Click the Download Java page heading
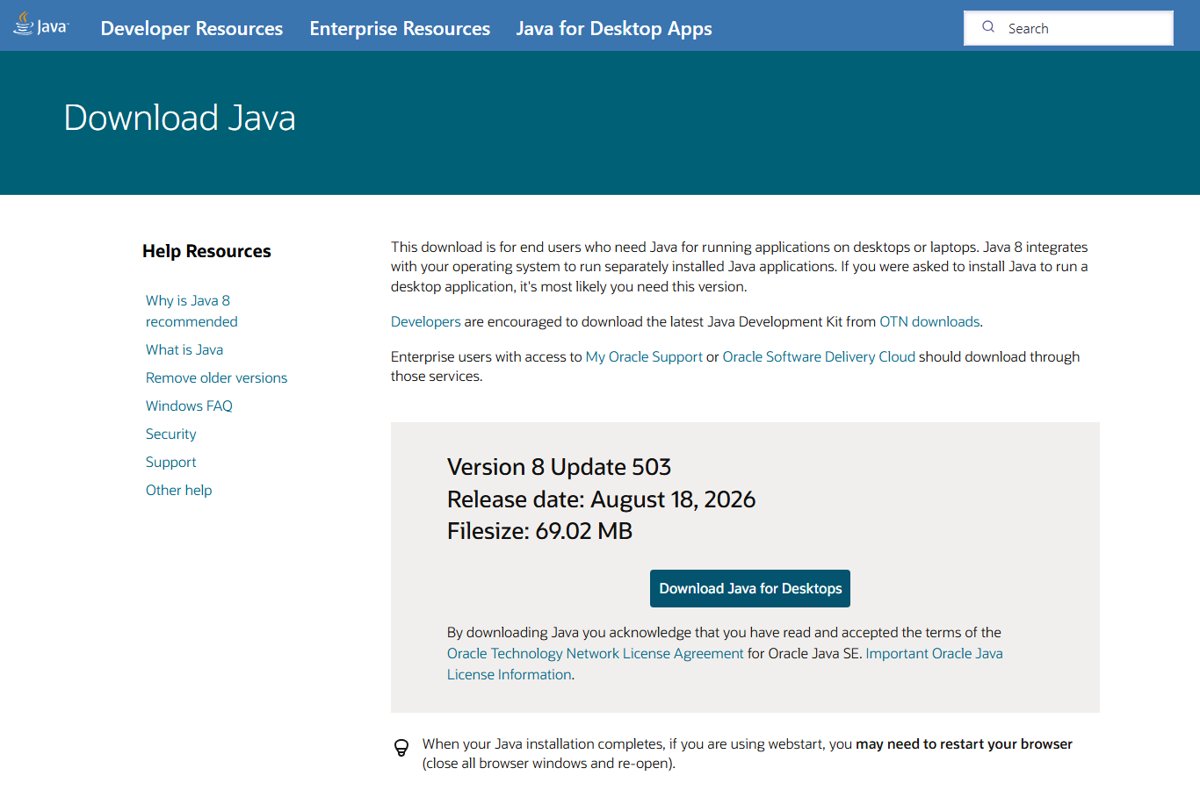Screen dimensions: 1200x790 (x=180, y=118)
